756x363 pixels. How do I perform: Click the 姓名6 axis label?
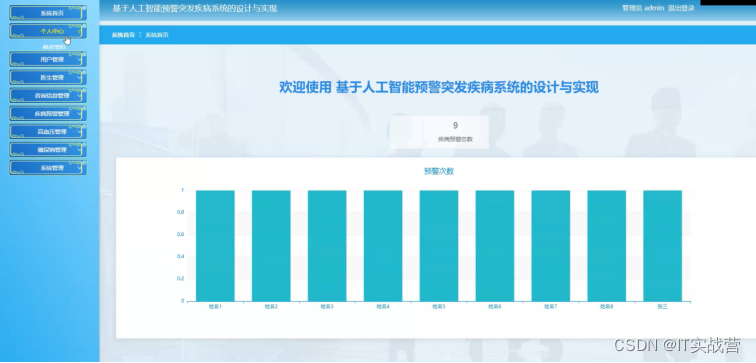click(495, 307)
